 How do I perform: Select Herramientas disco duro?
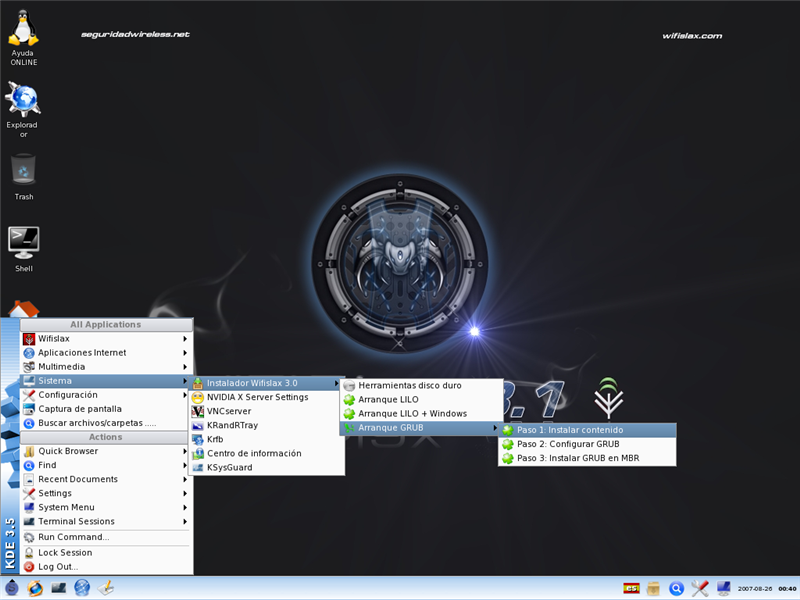[x=410, y=385]
